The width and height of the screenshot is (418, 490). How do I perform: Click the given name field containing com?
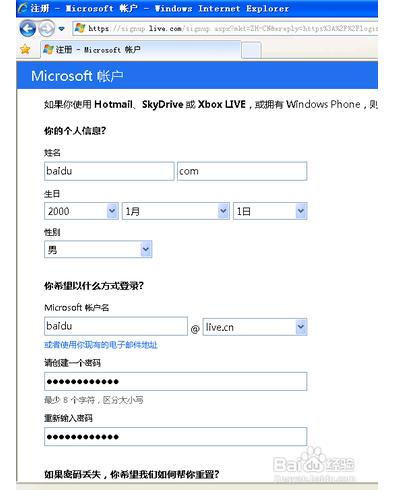pos(242,171)
